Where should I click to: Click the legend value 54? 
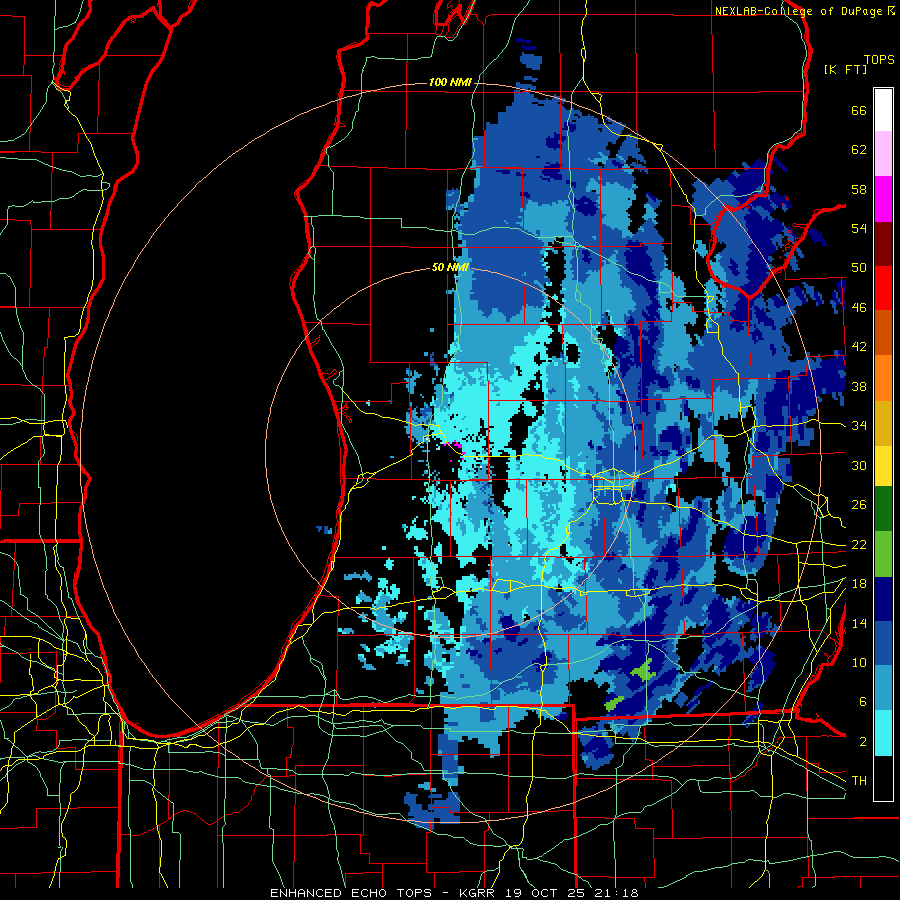pos(859,228)
